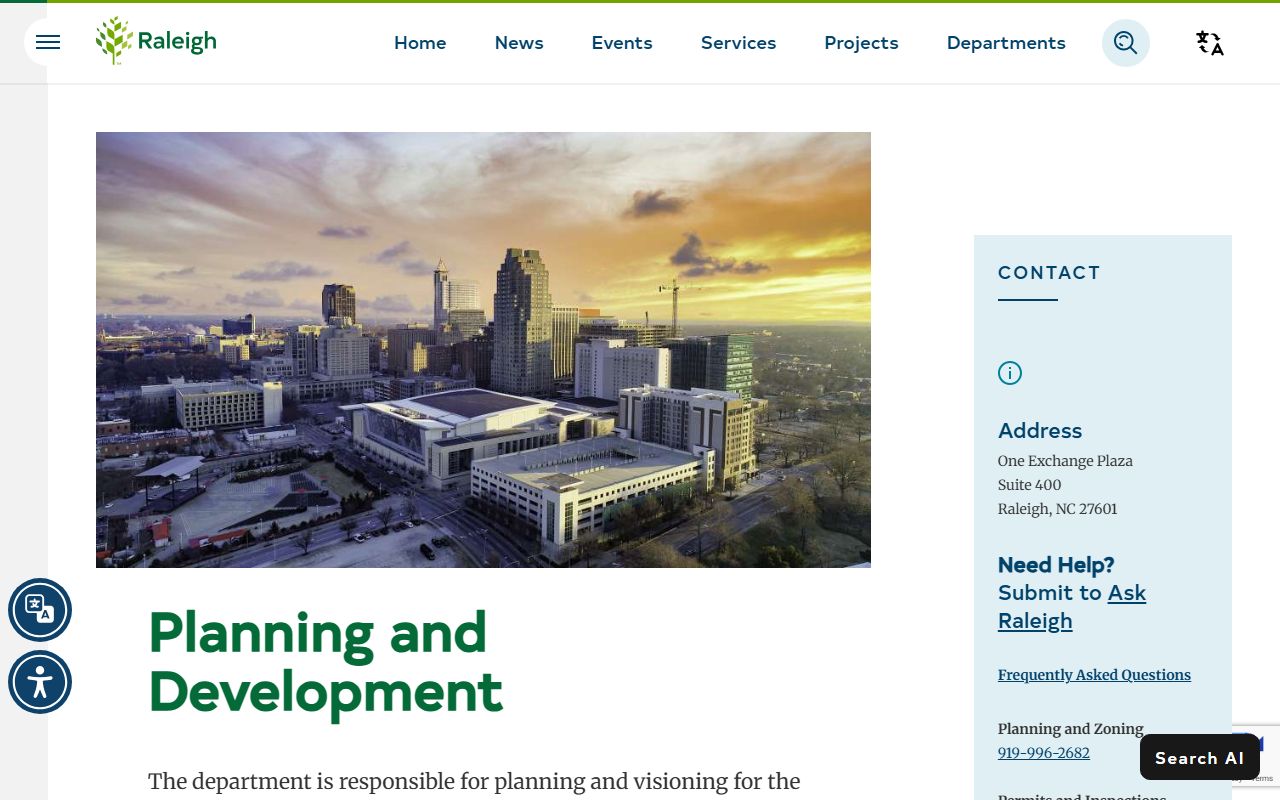Open the Departments menu item
The height and width of the screenshot is (800, 1280).
(x=1006, y=43)
